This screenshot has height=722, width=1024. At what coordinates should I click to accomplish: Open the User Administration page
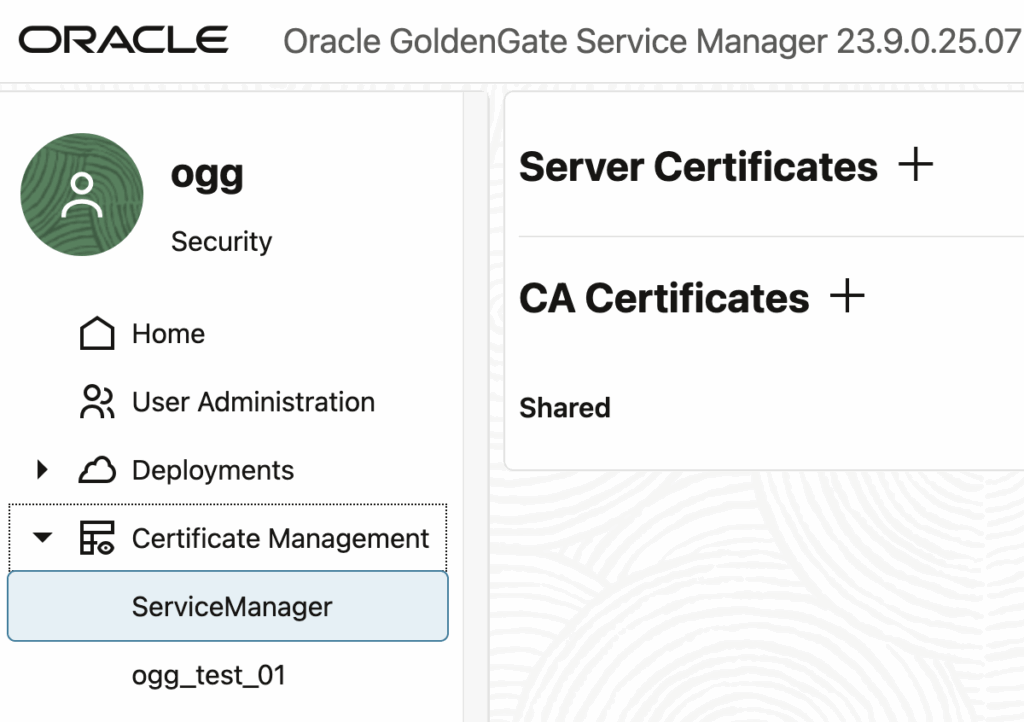click(x=253, y=402)
